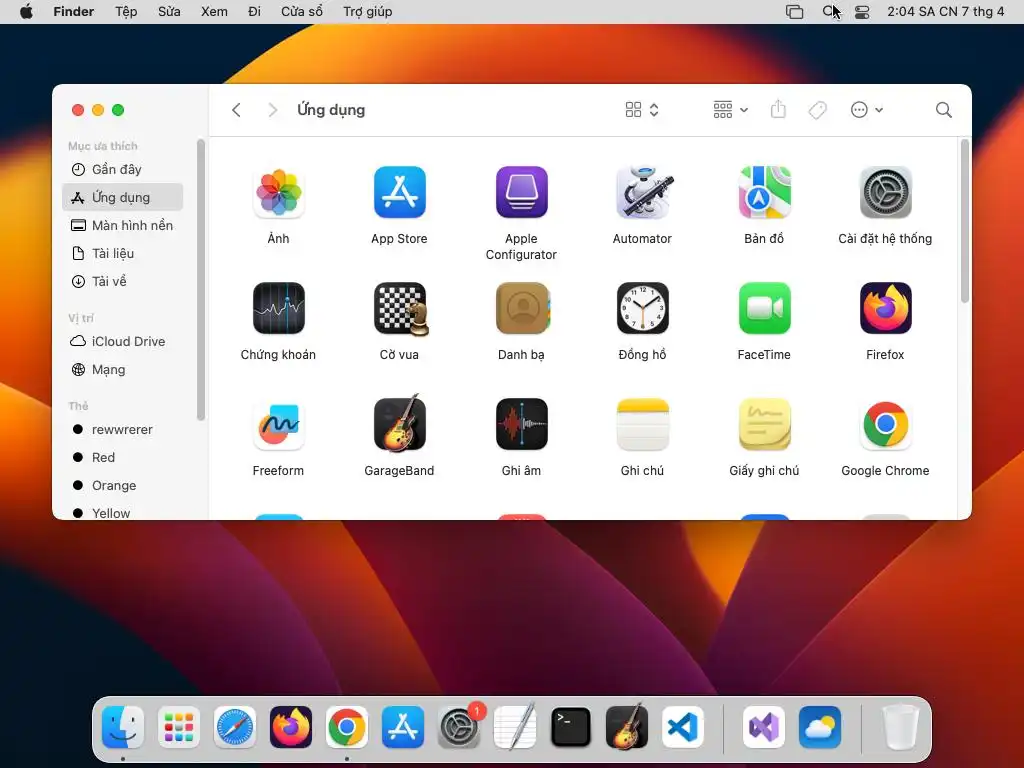Open the Giấy ghi chú stickies app
Image resolution: width=1024 pixels, height=768 pixels.
(x=764, y=424)
